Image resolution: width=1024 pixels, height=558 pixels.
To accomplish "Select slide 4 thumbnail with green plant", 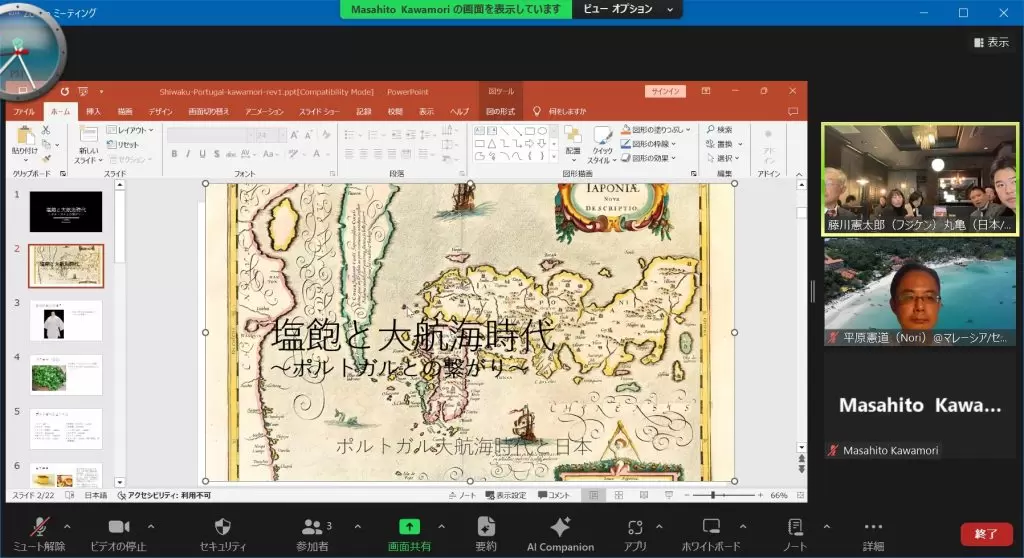I will coord(66,374).
